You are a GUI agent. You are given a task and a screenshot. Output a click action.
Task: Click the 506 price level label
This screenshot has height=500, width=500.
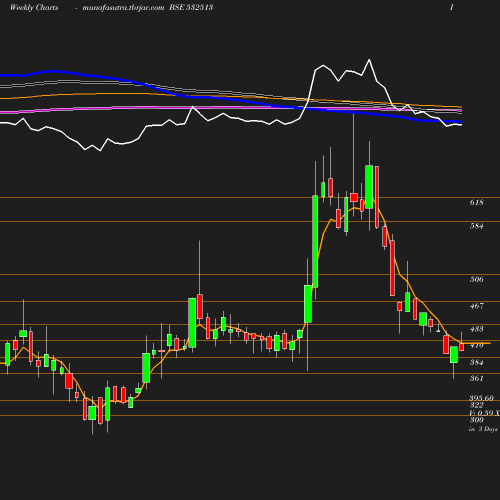point(476,279)
